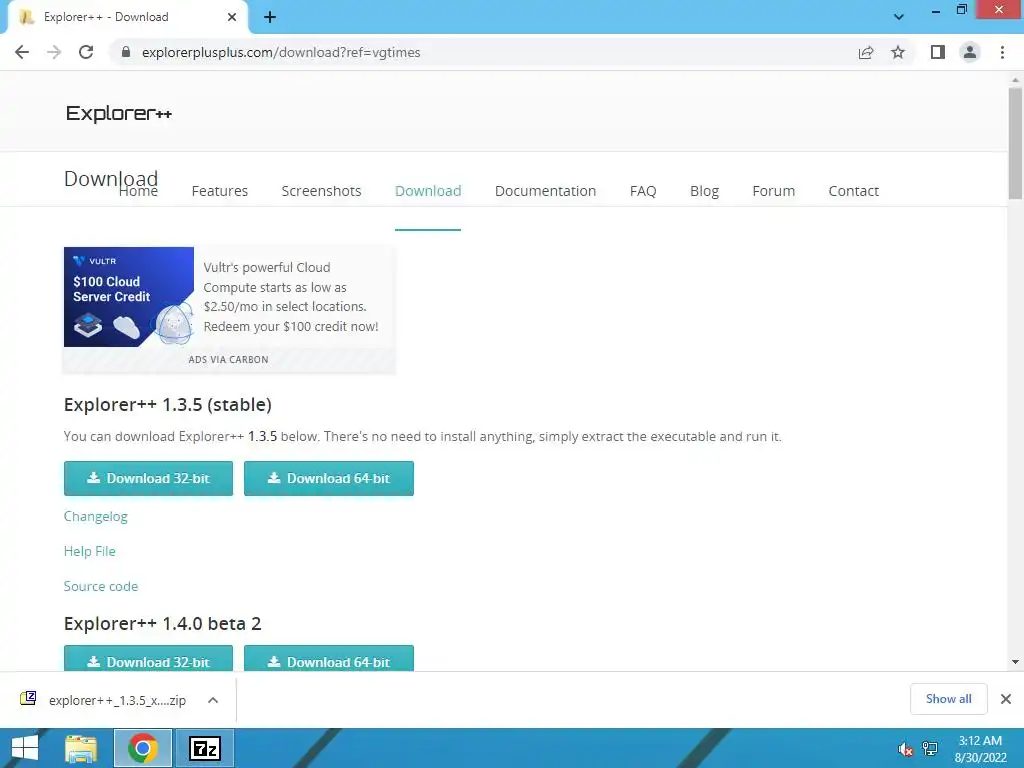Open the Screenshots menu item
The width and height of the screenshot is (1024, 768).
321,191
